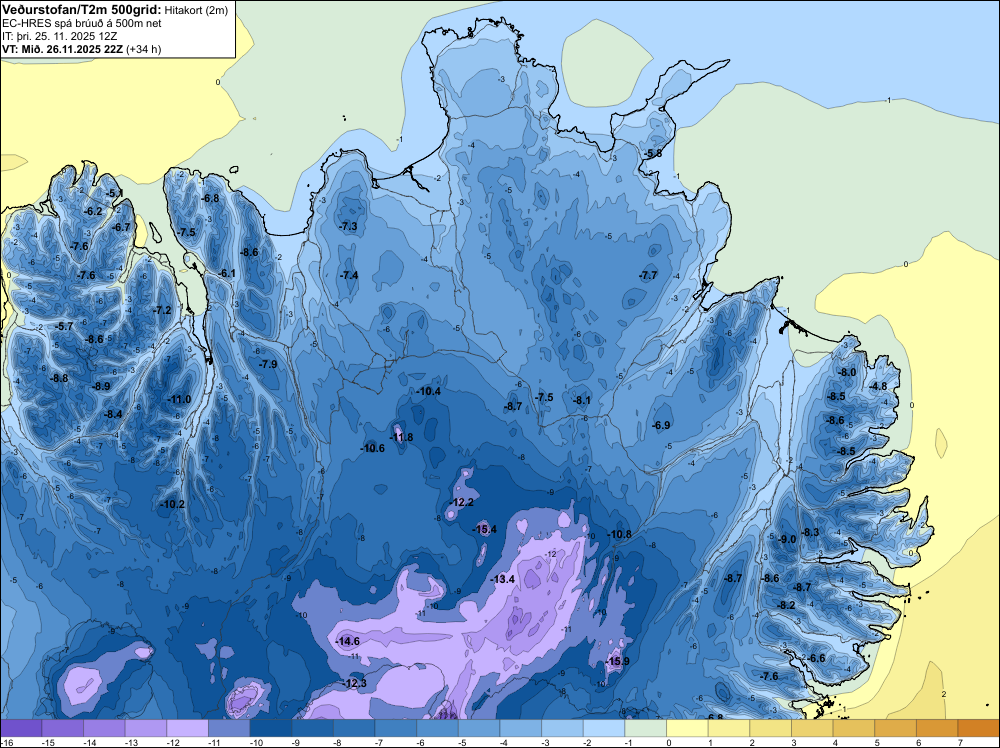
Task: Click the legend swatch between 3 and 4
Action: [x=812, y=728]
